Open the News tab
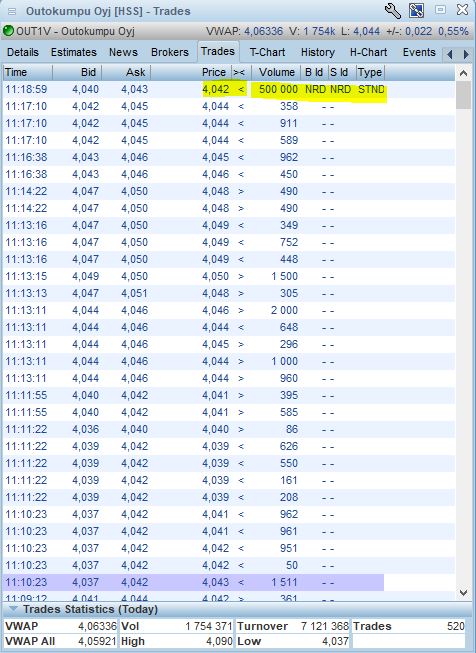The image size is (476, 653). click(123, 52)
